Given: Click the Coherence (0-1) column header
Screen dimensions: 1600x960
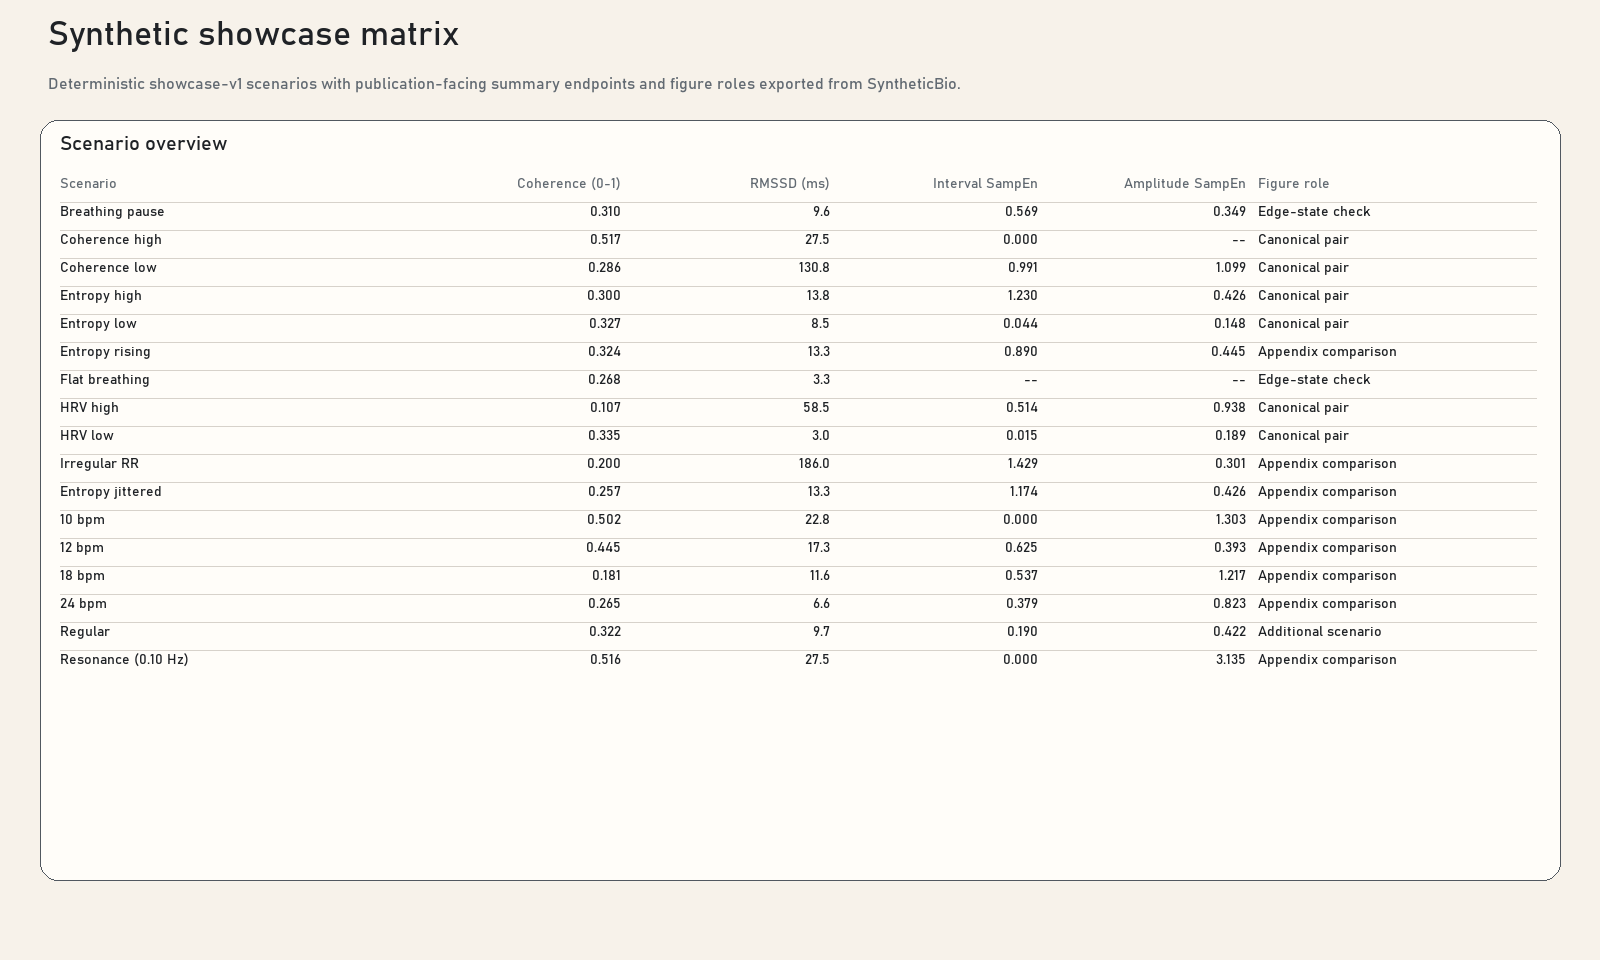Looking at the screenshot, I should pyautogui.click(x=568, y=184).
